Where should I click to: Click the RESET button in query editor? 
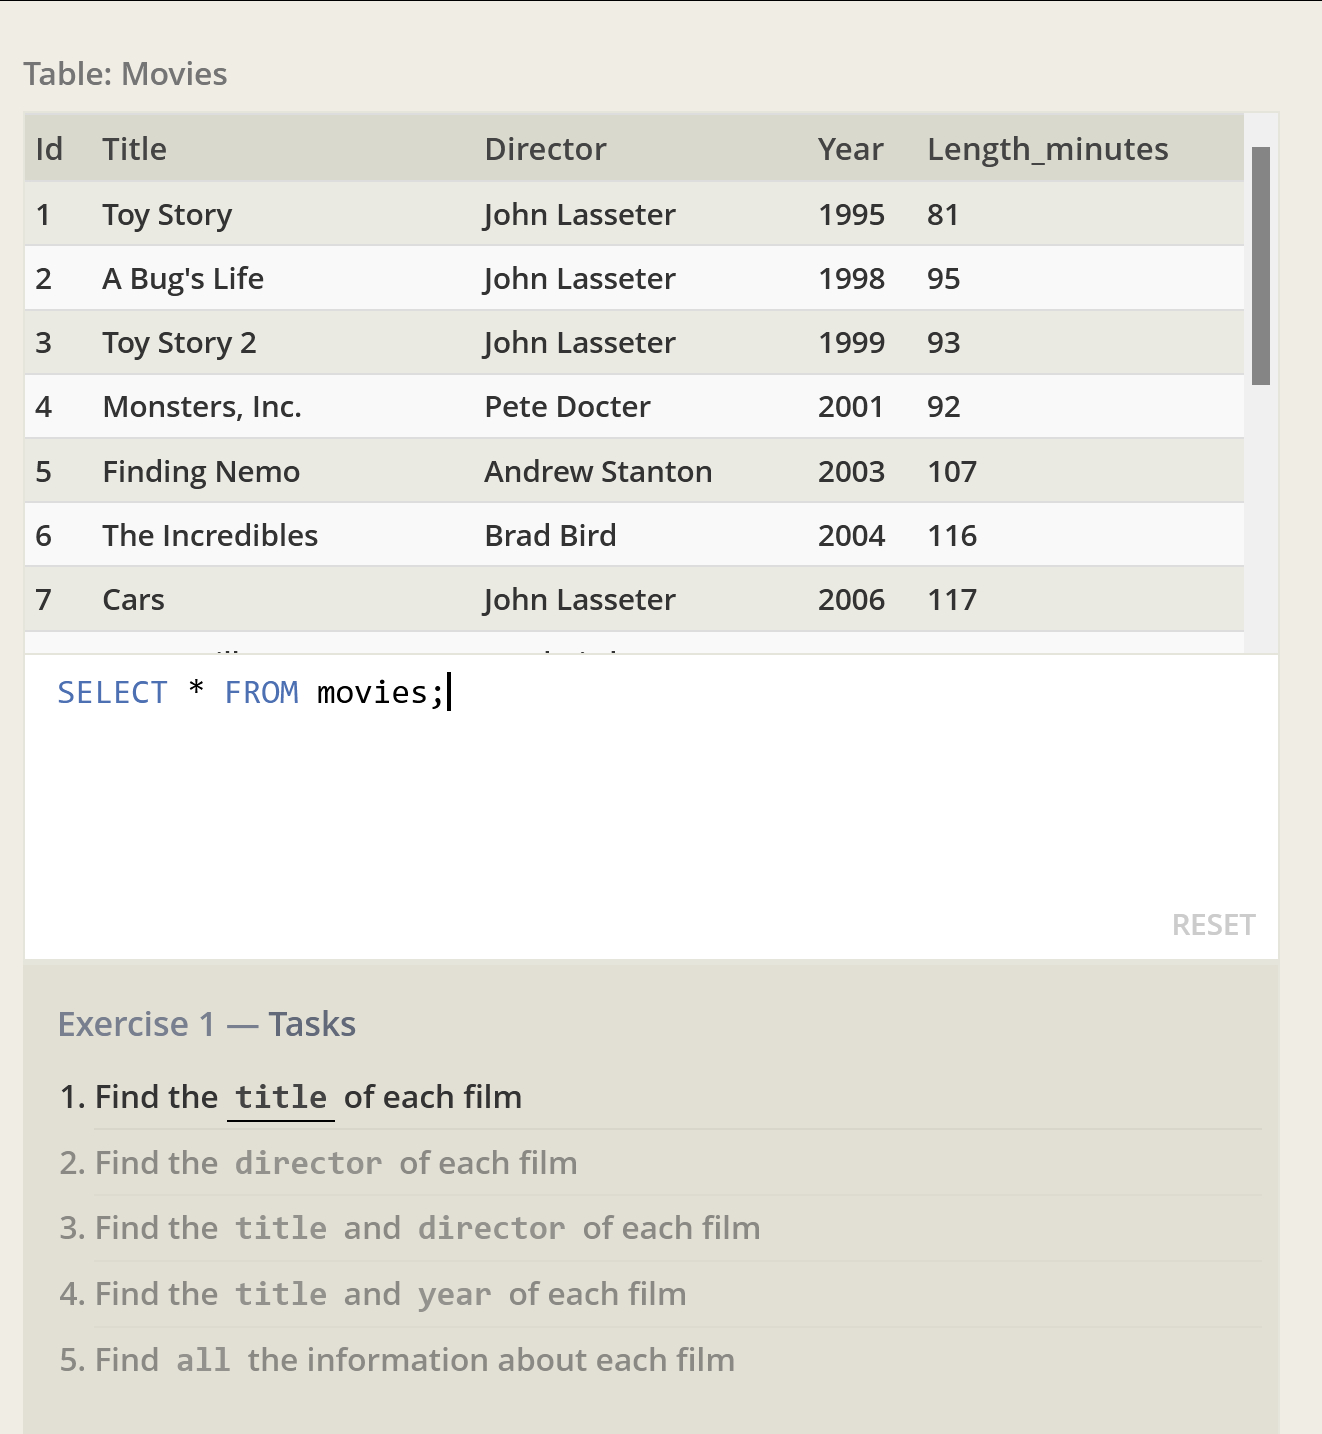[x=1213, y=925]
